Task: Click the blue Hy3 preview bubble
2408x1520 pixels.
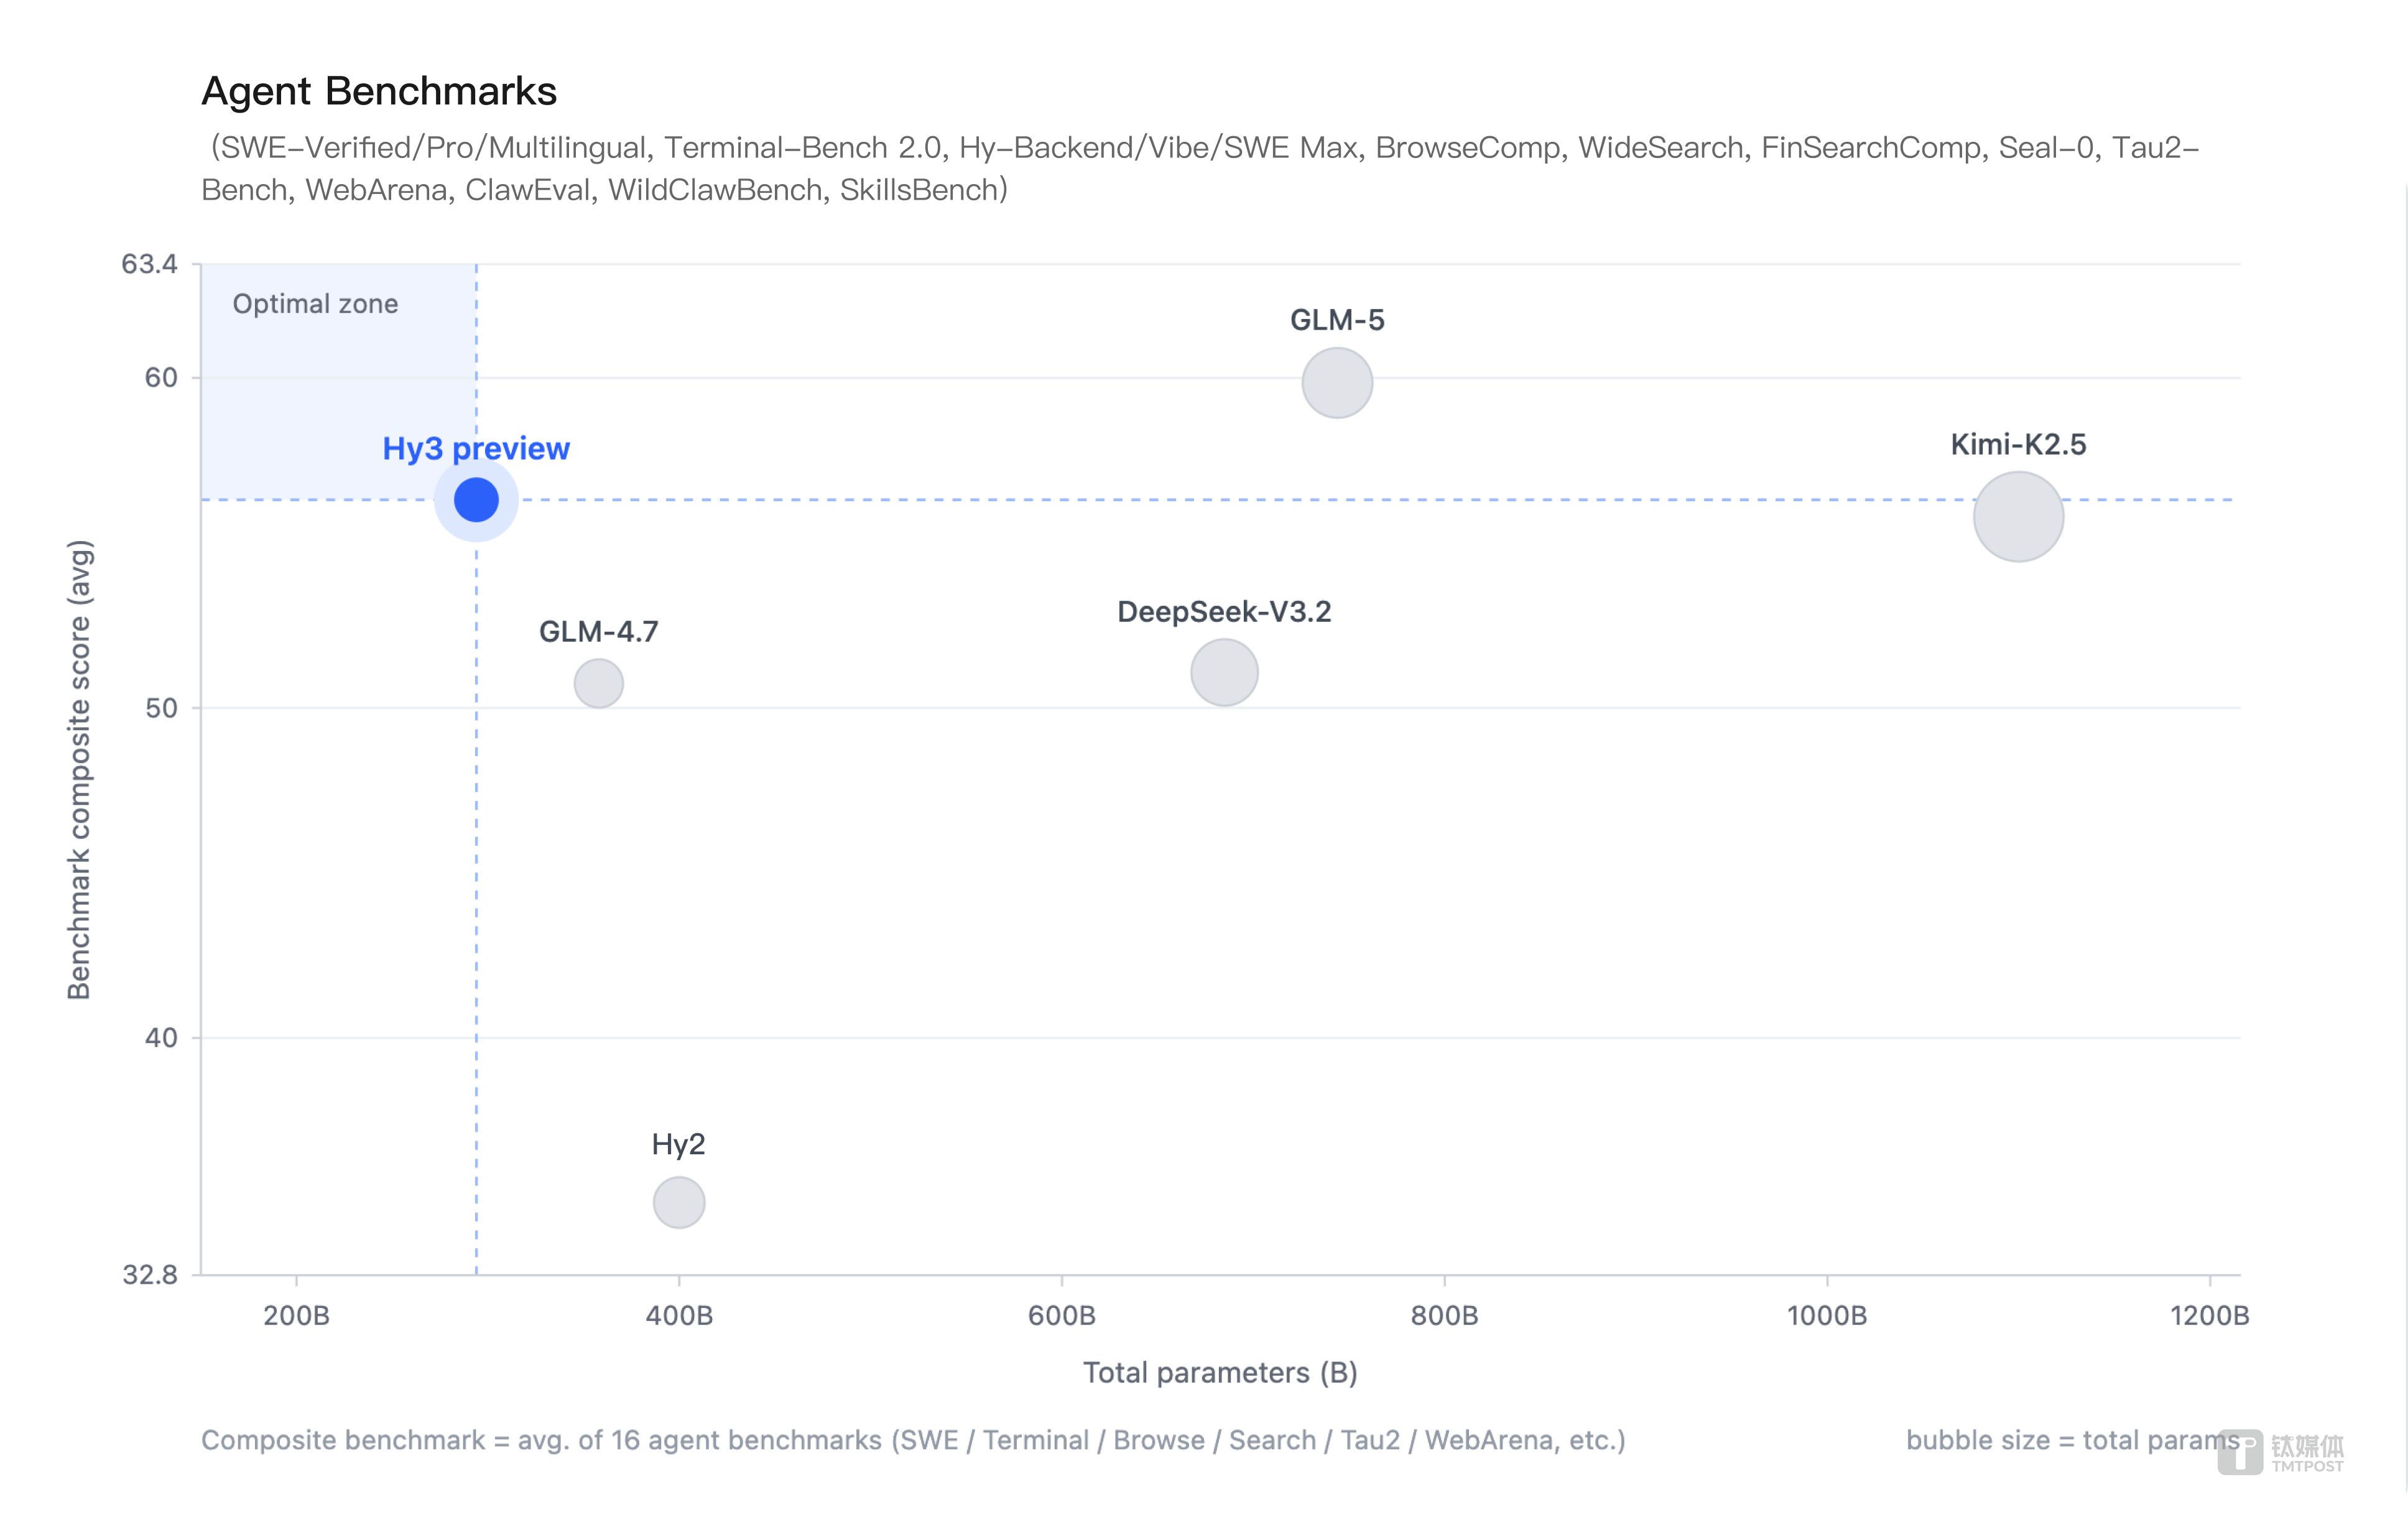Action: pyautogui.click(x=476, y=500)
